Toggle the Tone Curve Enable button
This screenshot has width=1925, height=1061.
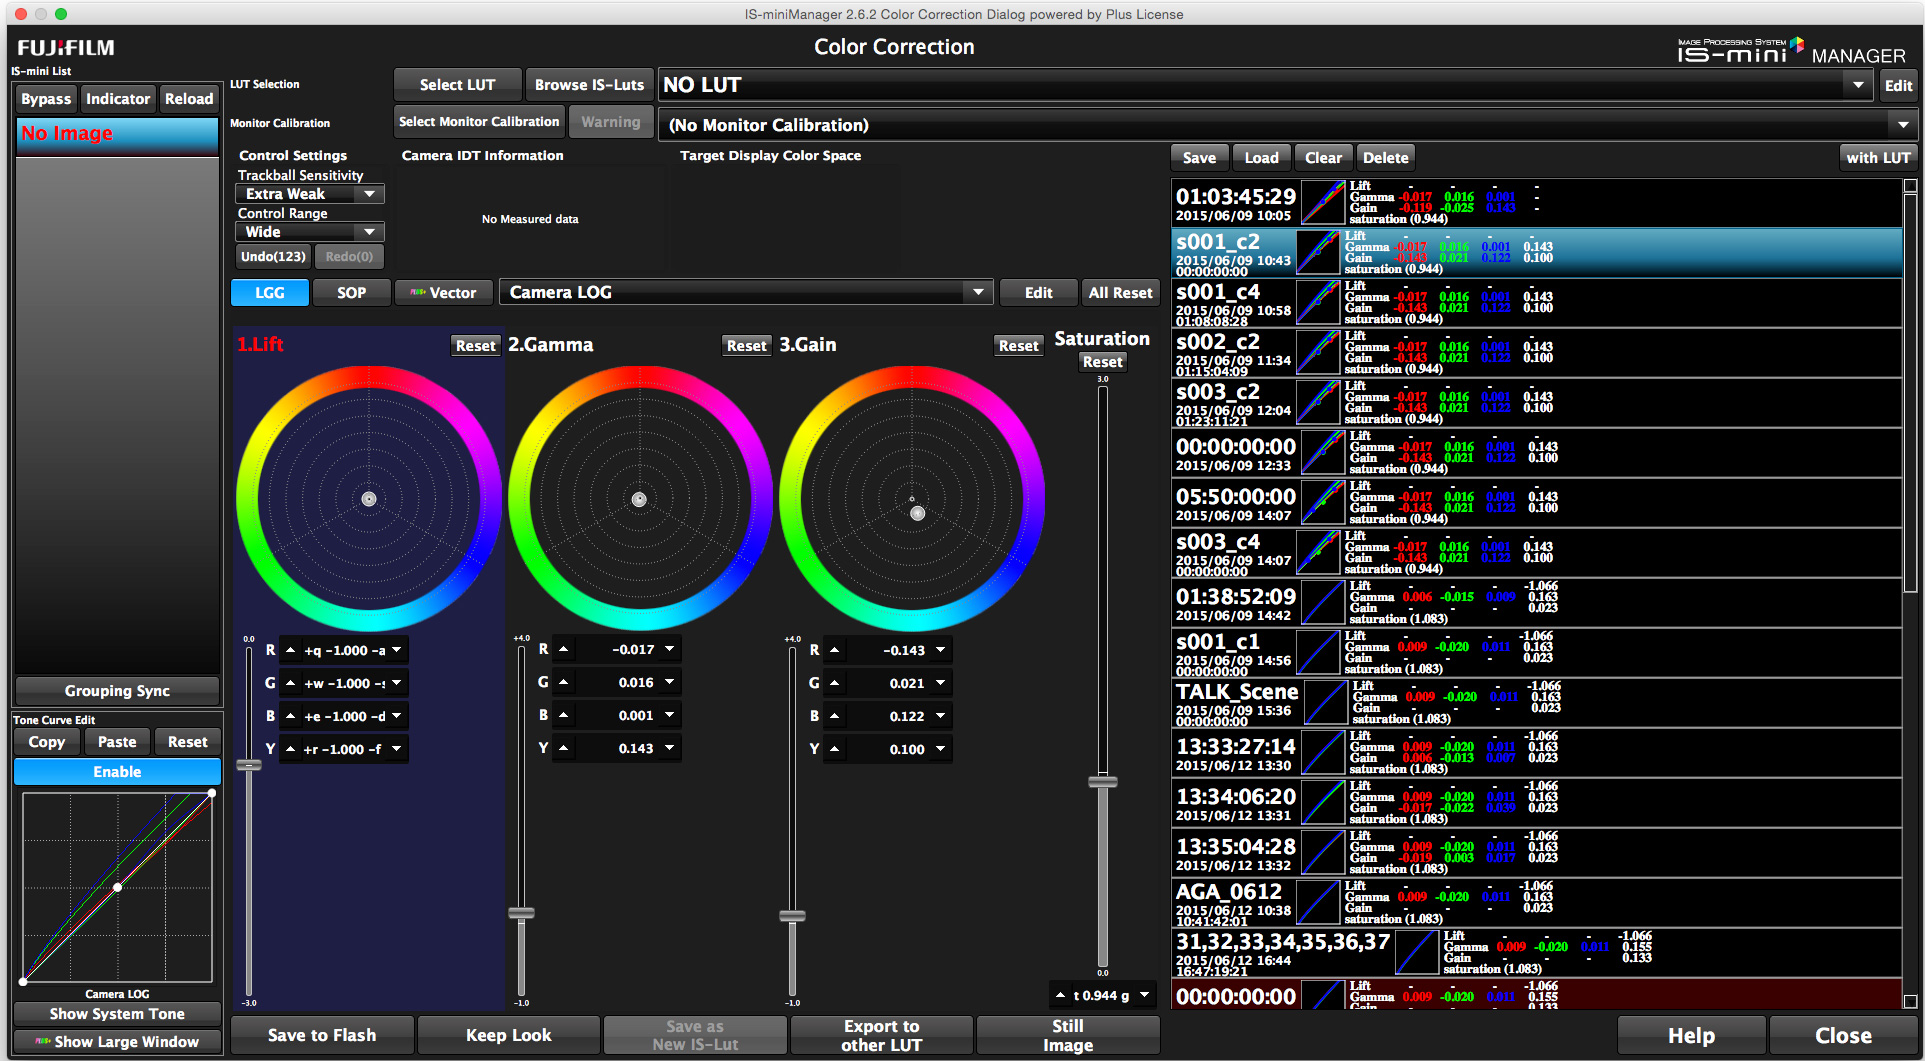pos(117,772)
